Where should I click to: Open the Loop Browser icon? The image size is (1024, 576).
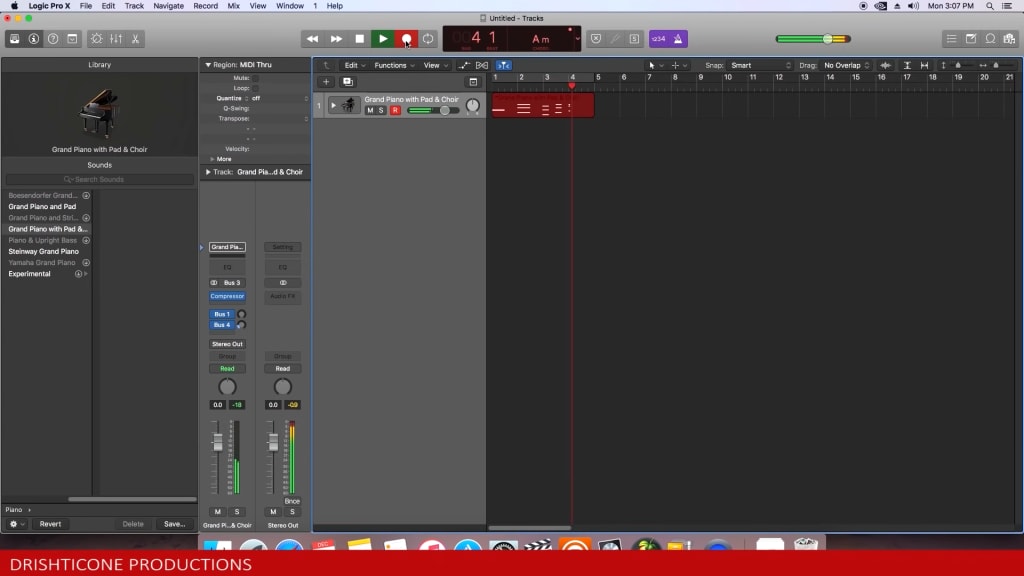pyautogui.click(x=991, y=39)
